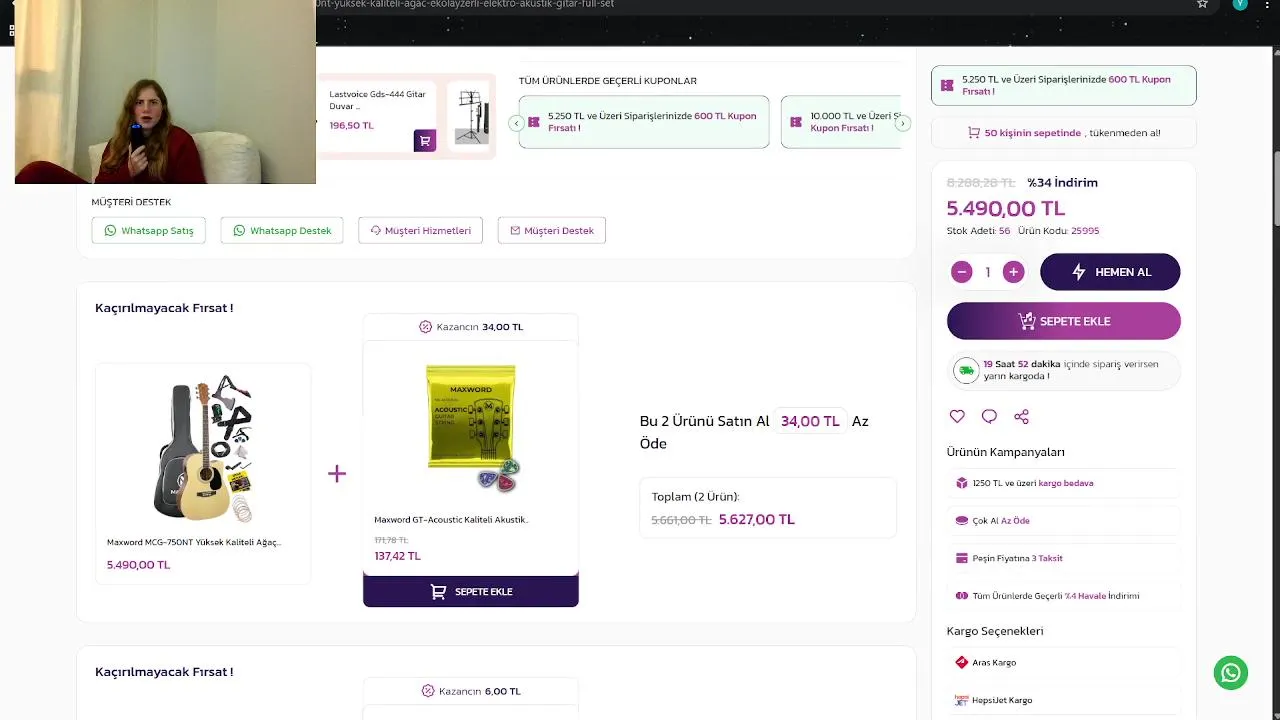1280x720 pixels.
Task: Click the HEMEN AL button
Action: point(1110,272)
